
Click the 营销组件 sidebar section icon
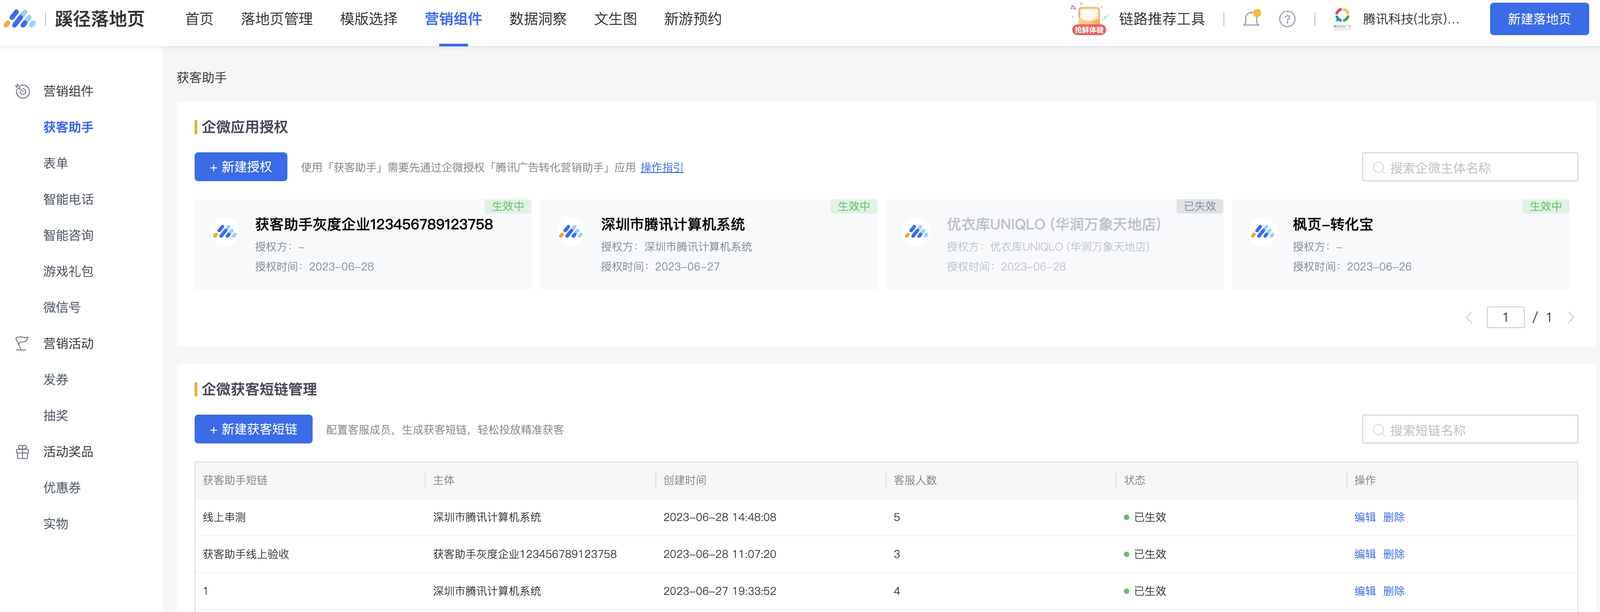(23, 91)
